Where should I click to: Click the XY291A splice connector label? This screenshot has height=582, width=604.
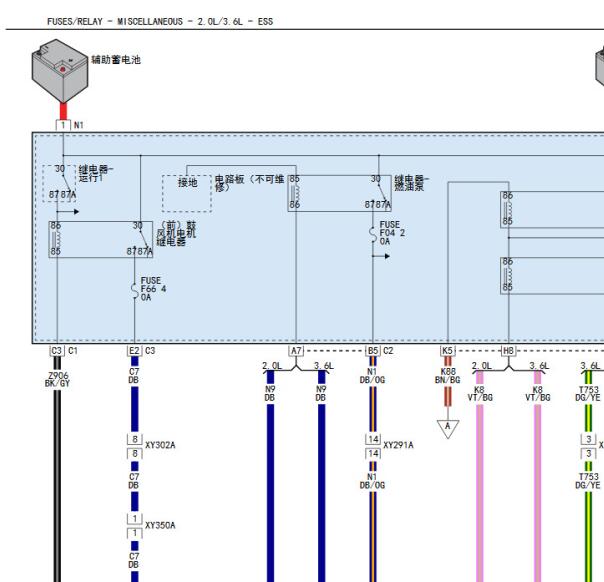click(398, 445)
